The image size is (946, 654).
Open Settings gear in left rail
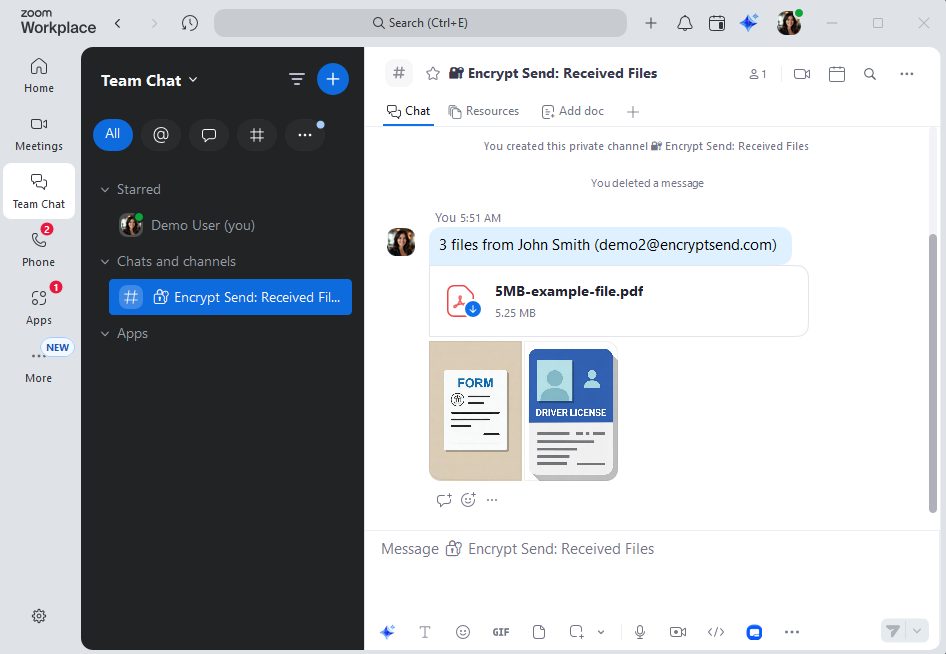pyautogui.click(x=39, y=616)
